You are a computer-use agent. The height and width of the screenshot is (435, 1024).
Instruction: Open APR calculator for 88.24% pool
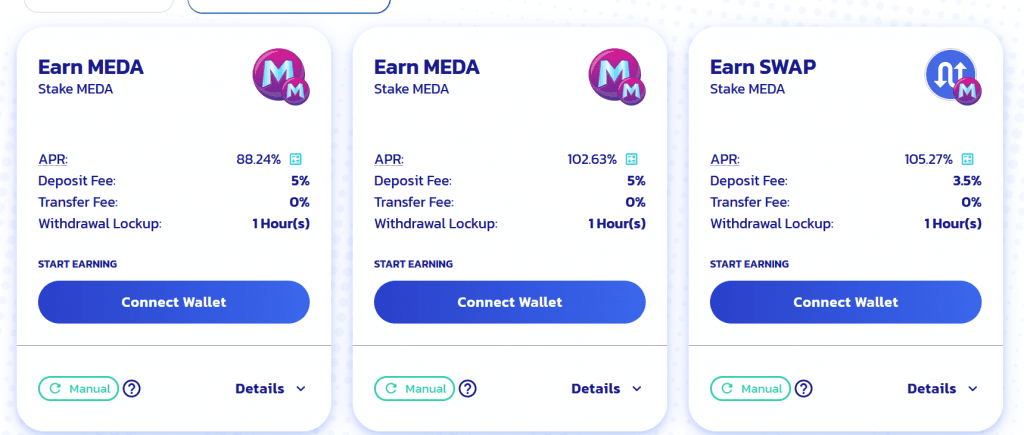pos(296,159)
